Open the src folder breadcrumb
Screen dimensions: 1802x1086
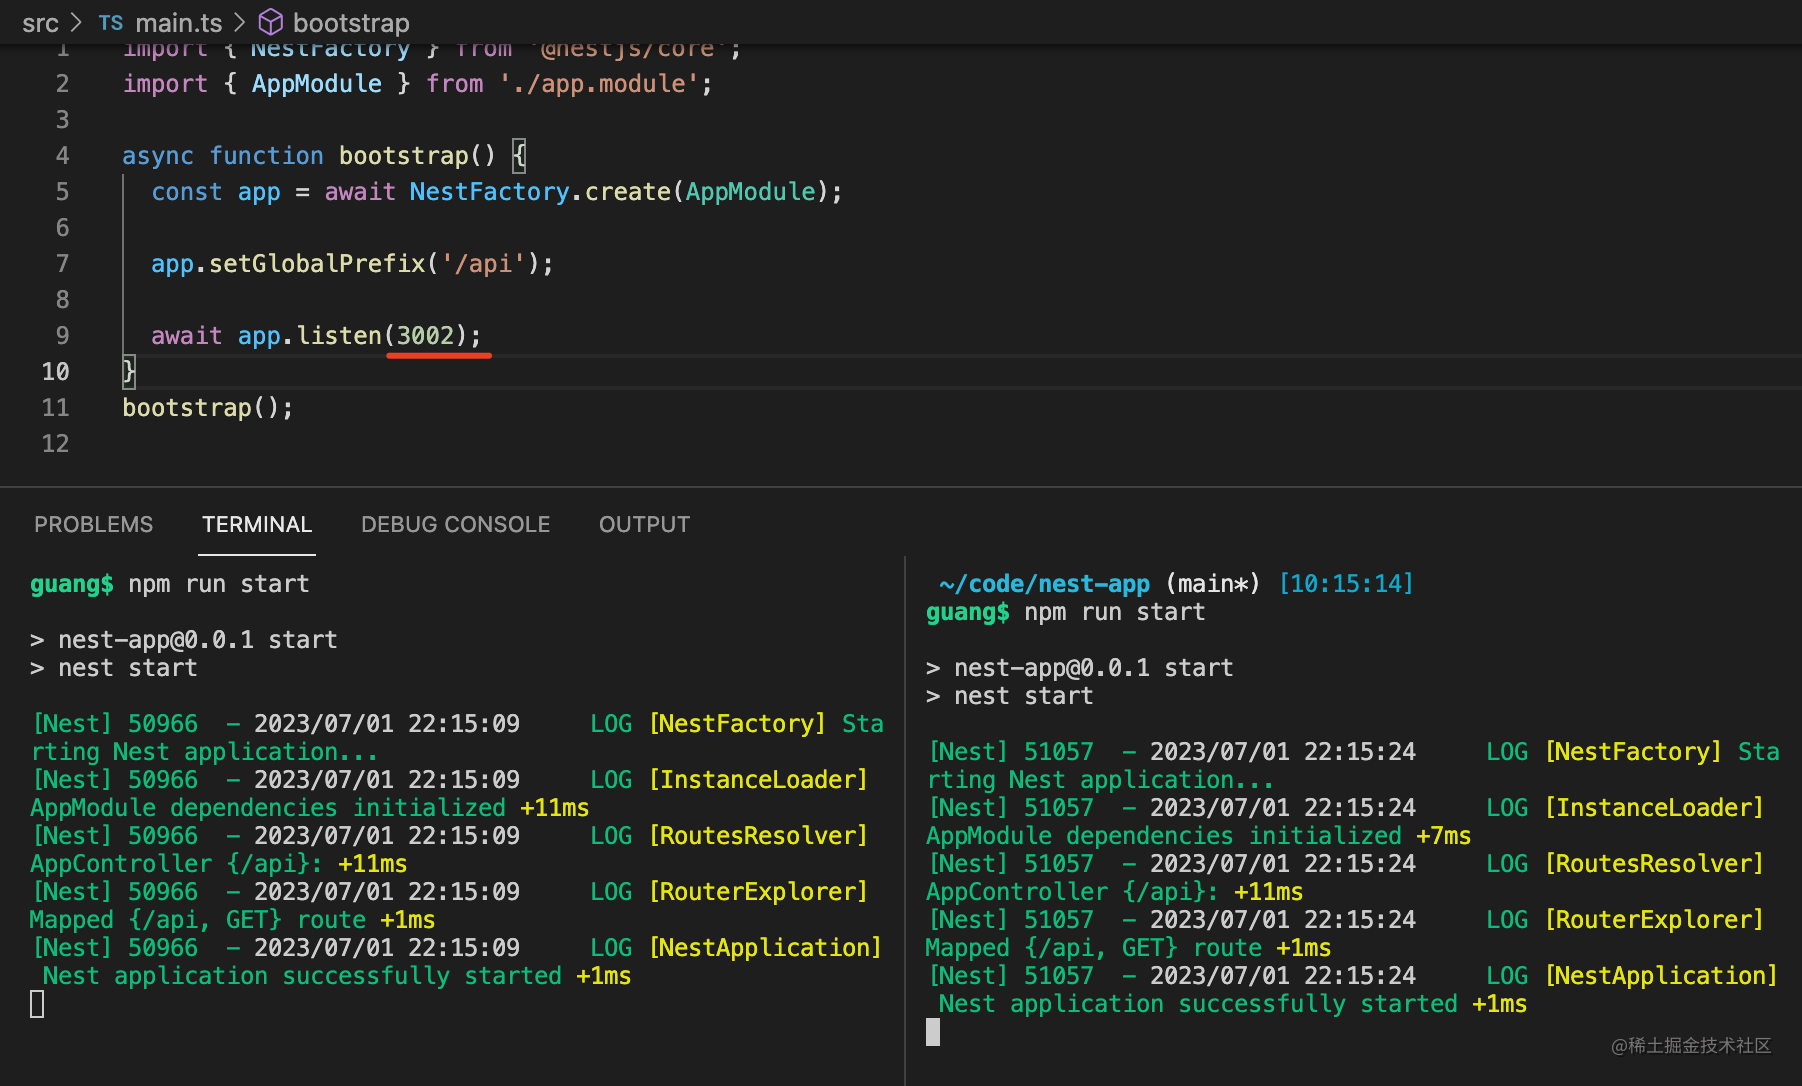(40, 23)
